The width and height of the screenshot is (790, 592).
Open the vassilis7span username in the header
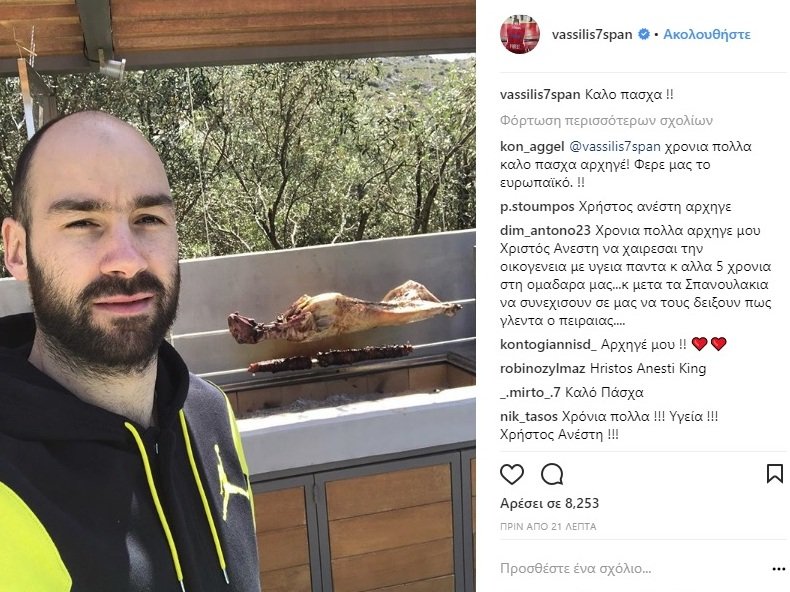(x=591, y=34)
